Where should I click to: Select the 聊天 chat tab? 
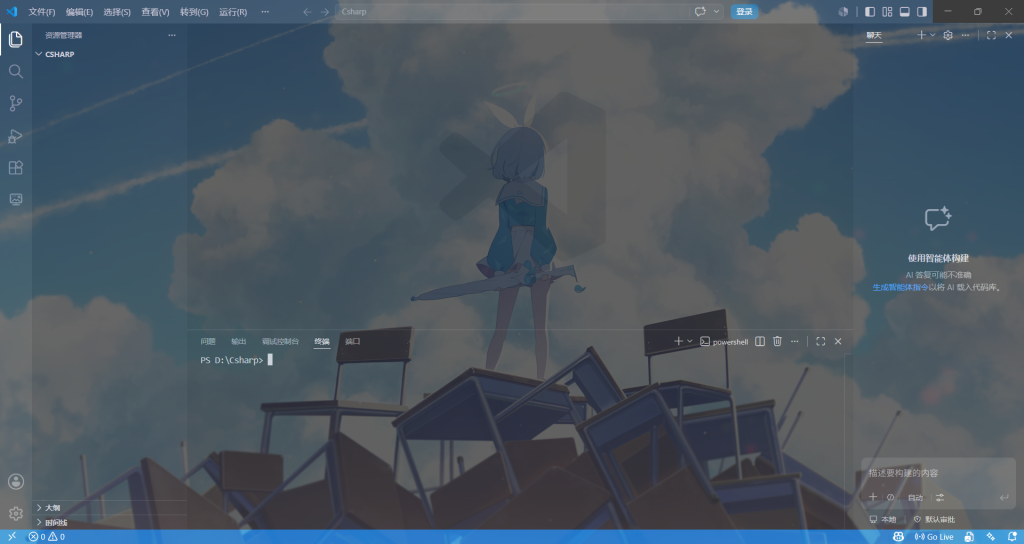(874, 35)
